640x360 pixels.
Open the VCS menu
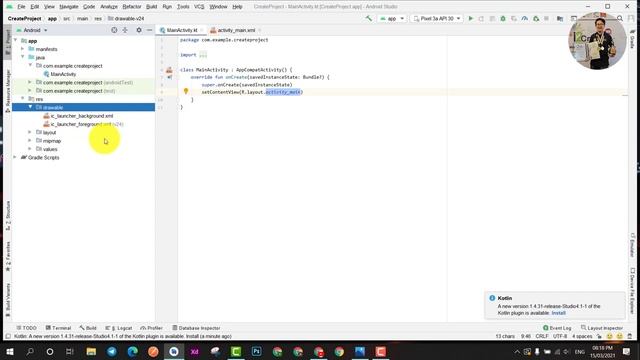click(x=199, y=7)
